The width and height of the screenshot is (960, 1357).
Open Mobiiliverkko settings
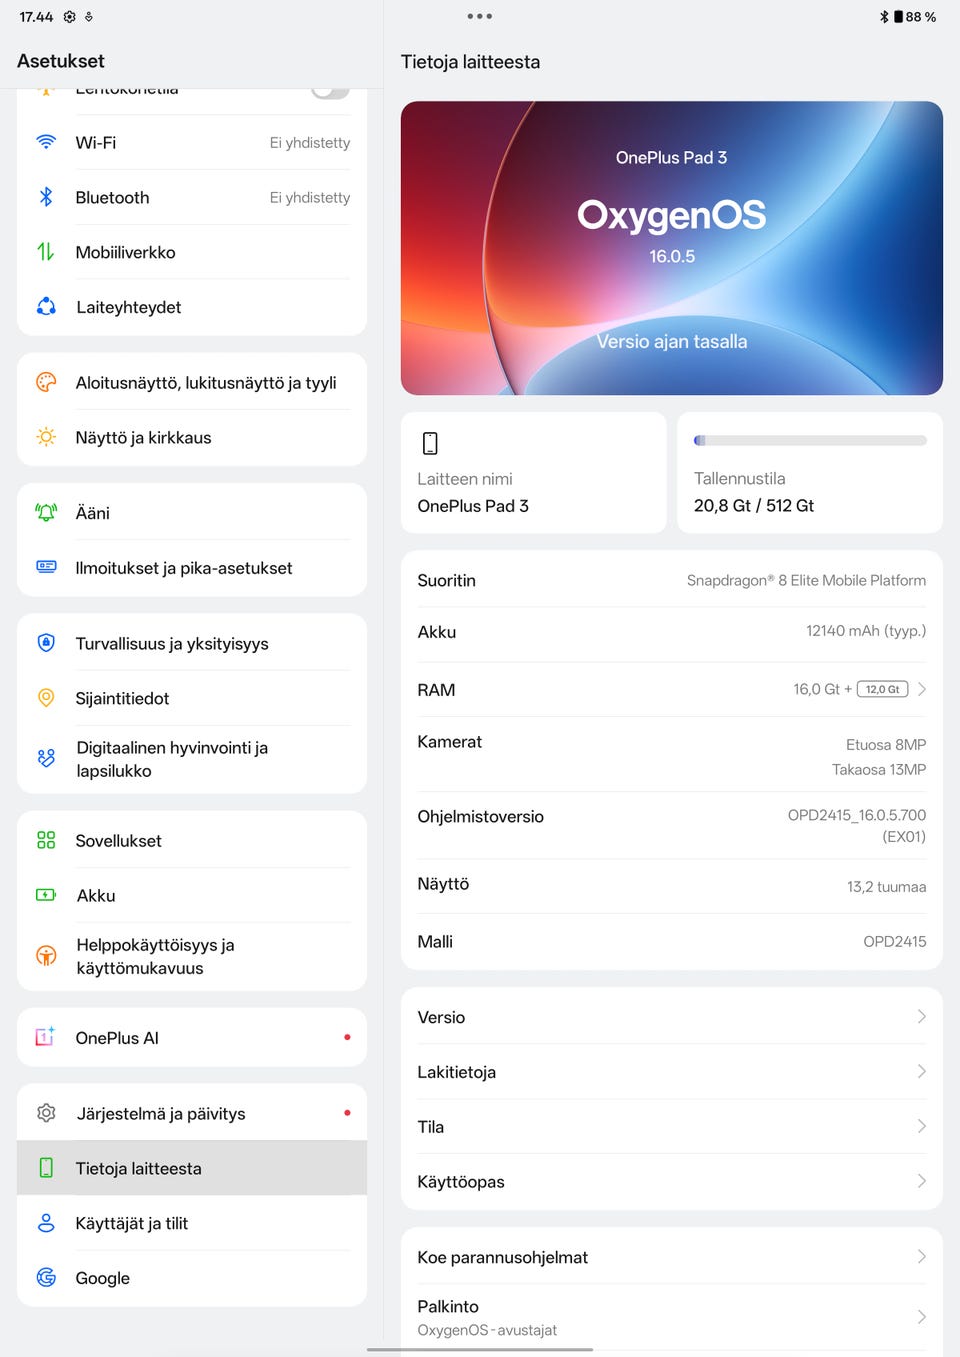pos(192,252)
